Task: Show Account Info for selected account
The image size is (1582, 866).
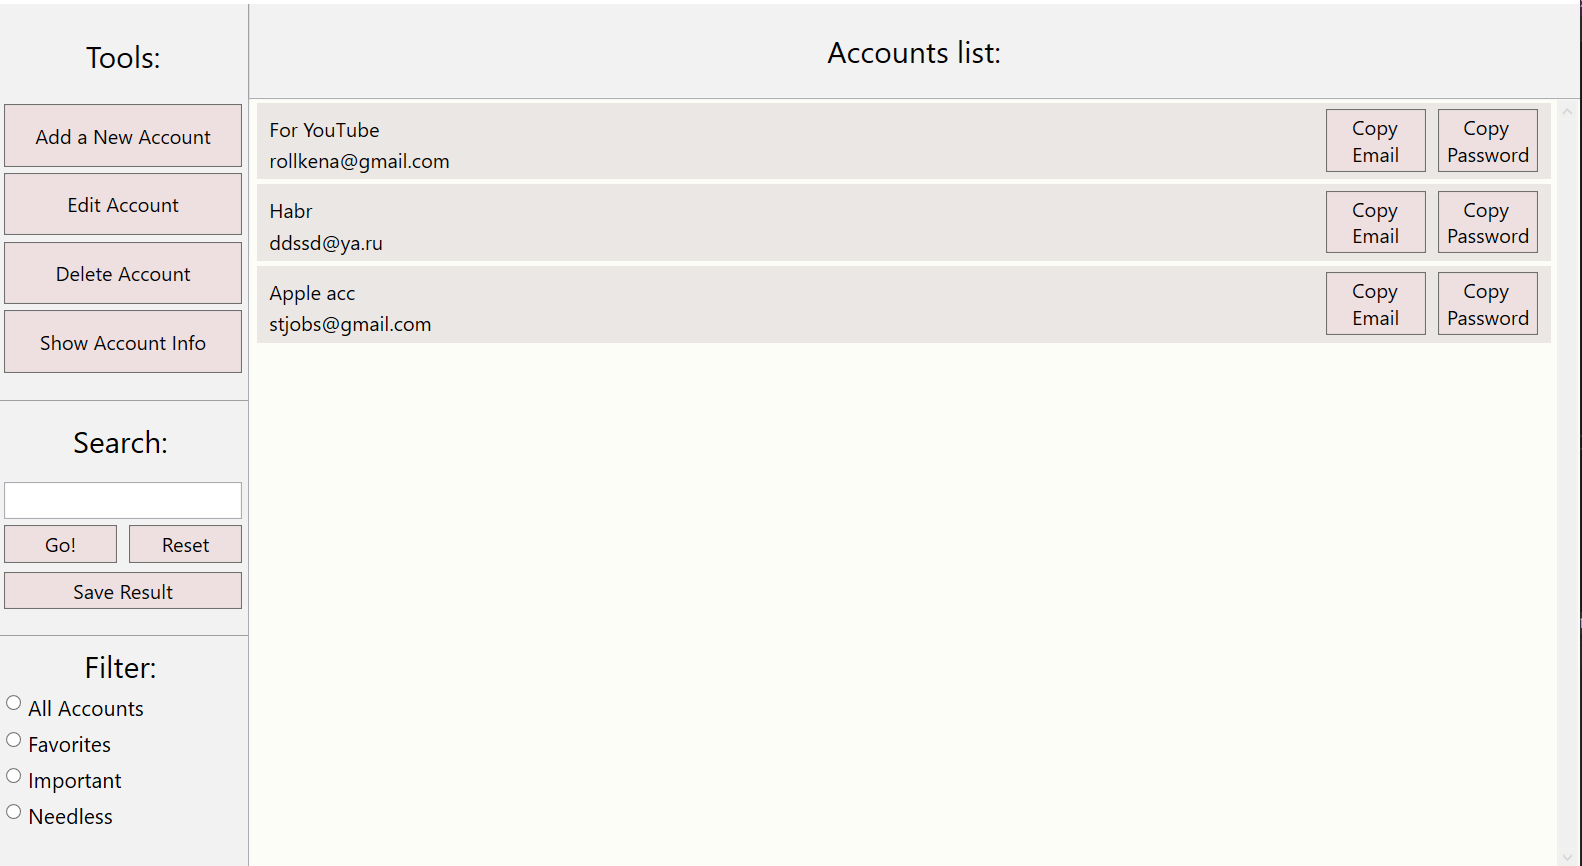Action: point(122,341)
